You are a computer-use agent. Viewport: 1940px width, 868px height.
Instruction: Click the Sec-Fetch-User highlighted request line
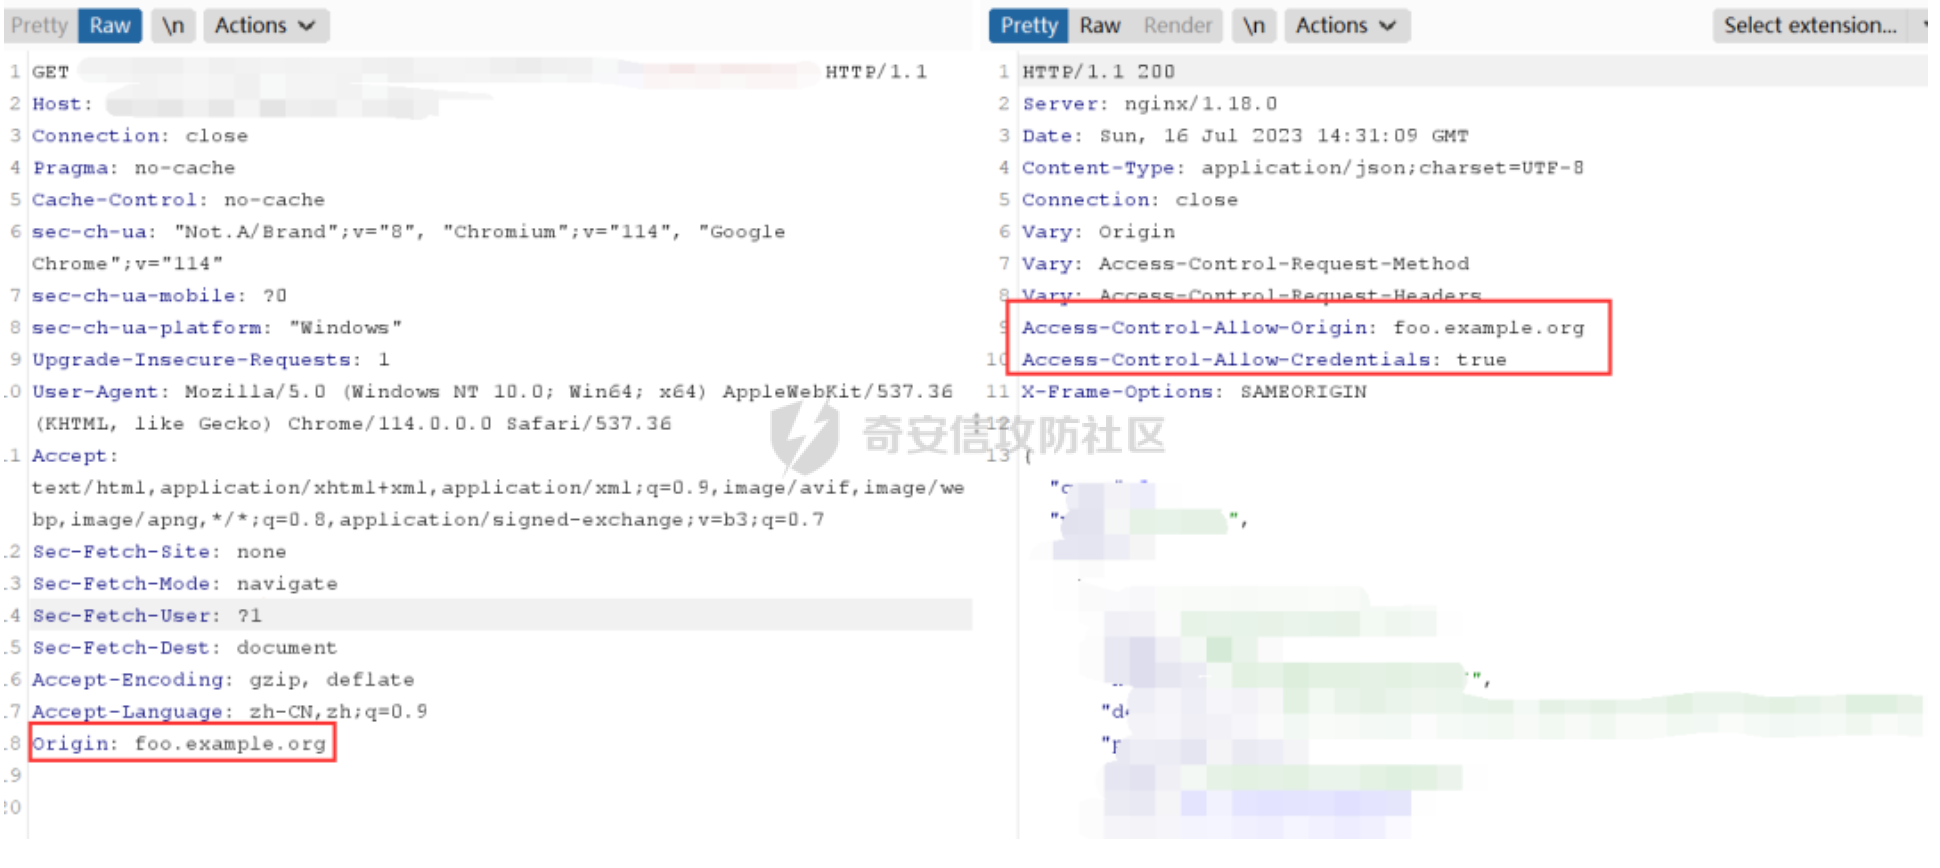tap(146, 616)
